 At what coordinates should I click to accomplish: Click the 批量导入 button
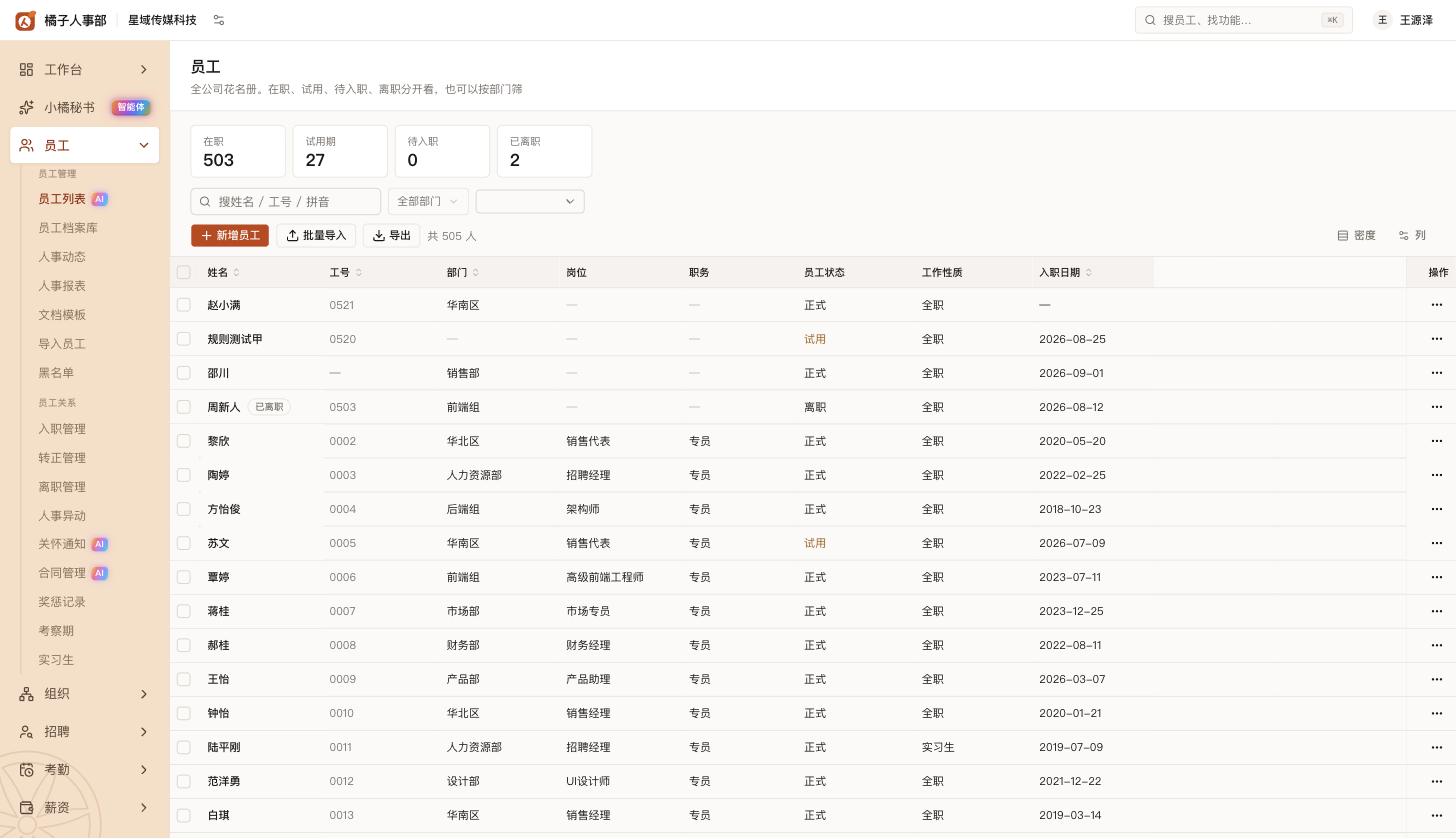click(316, 236)
